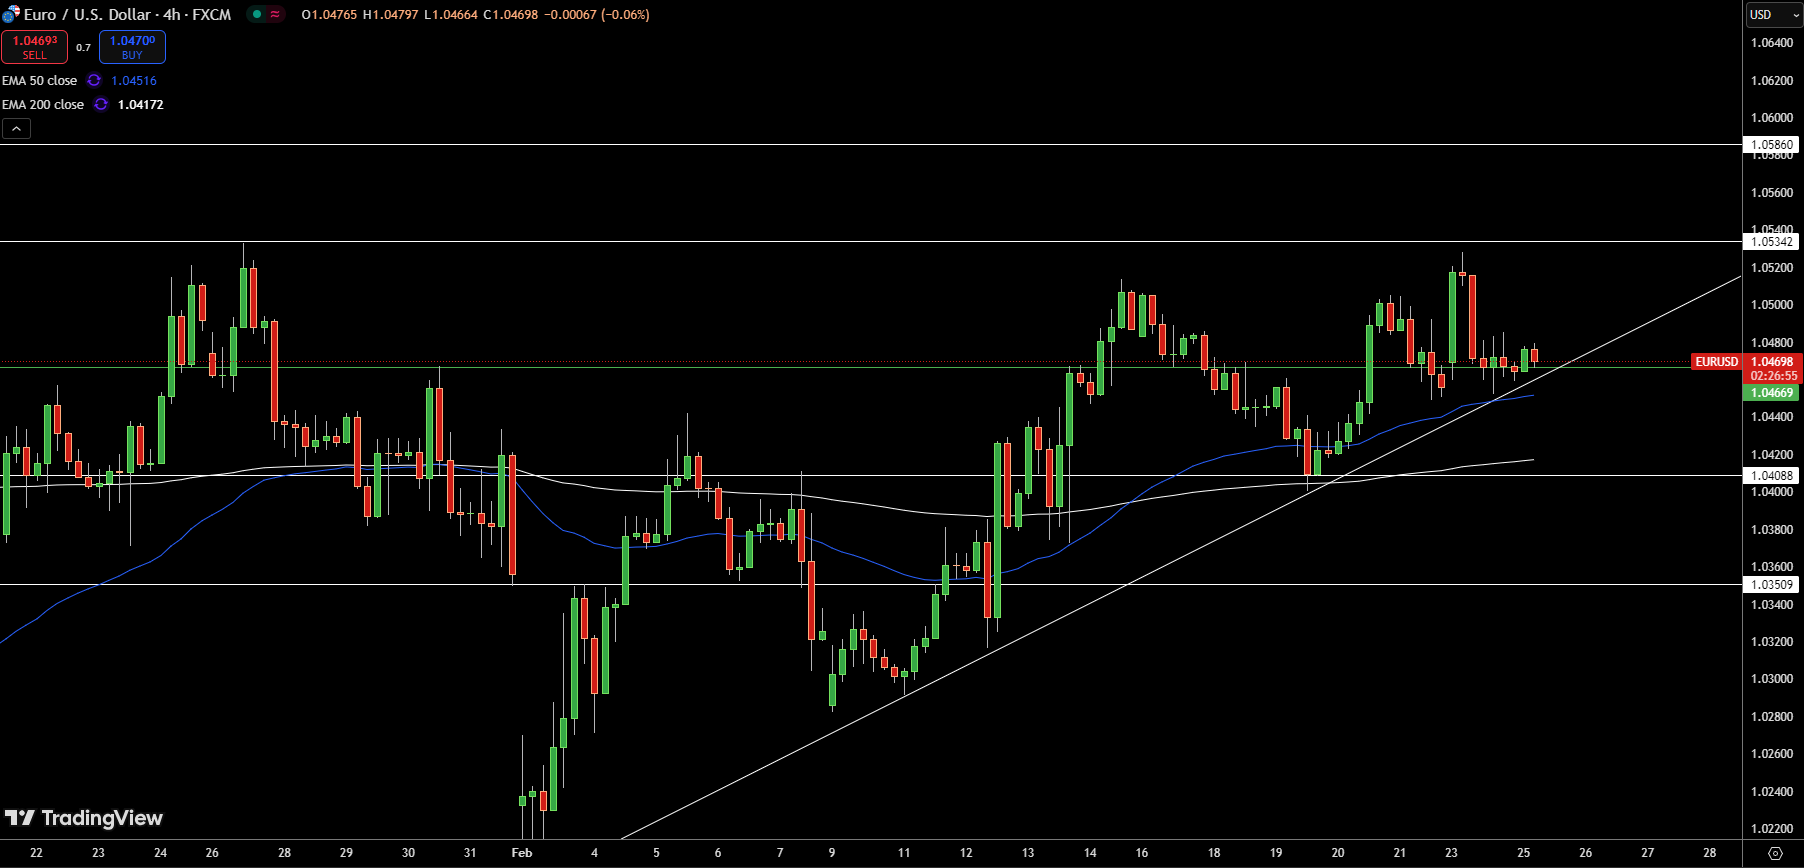Click the EMA 200 indicator refresh icon

pos(101,104)
